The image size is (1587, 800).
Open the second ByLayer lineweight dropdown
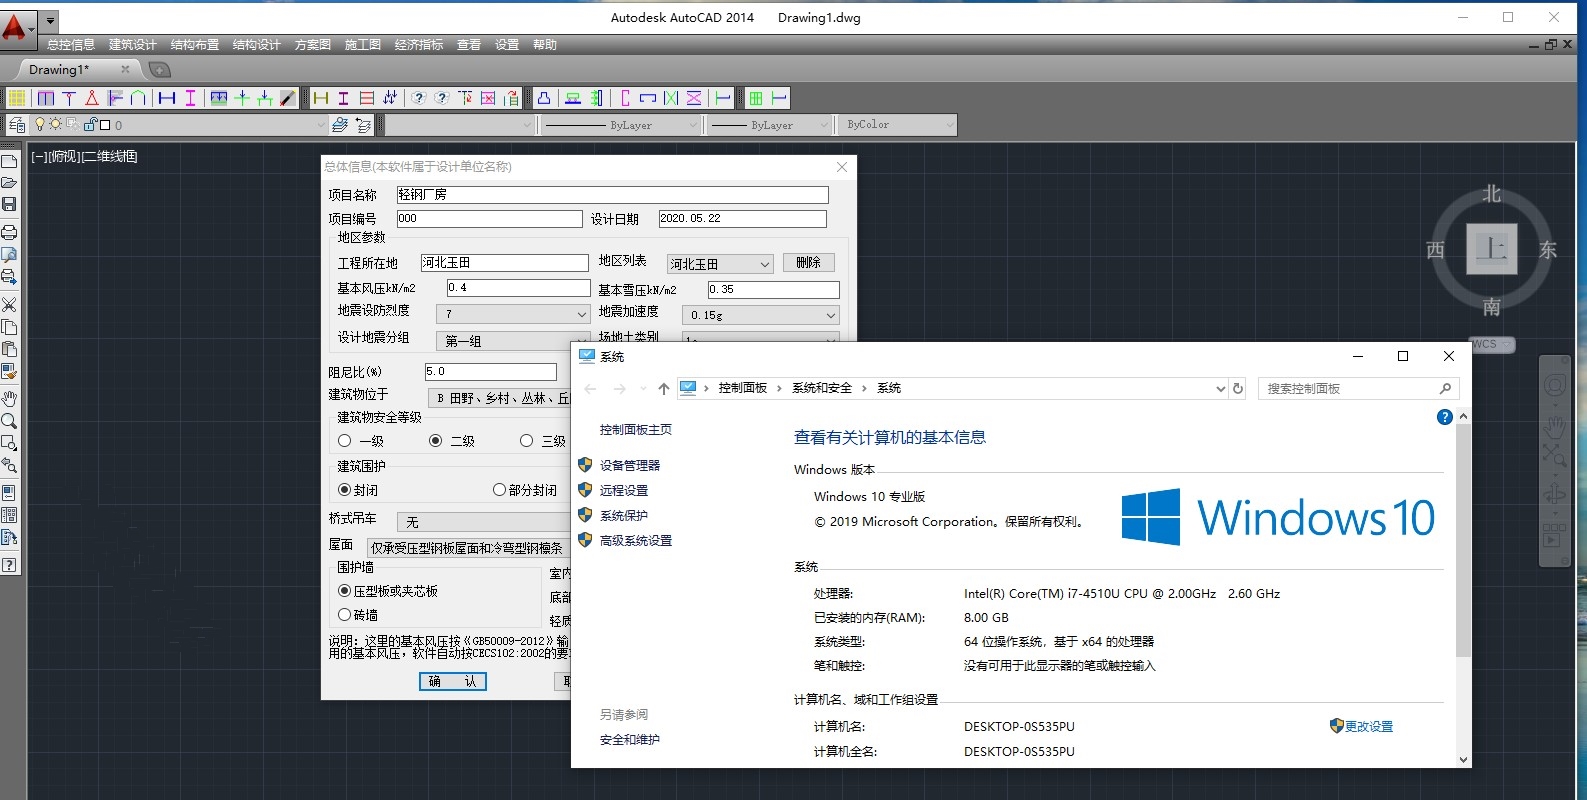(x=770, y=125)
